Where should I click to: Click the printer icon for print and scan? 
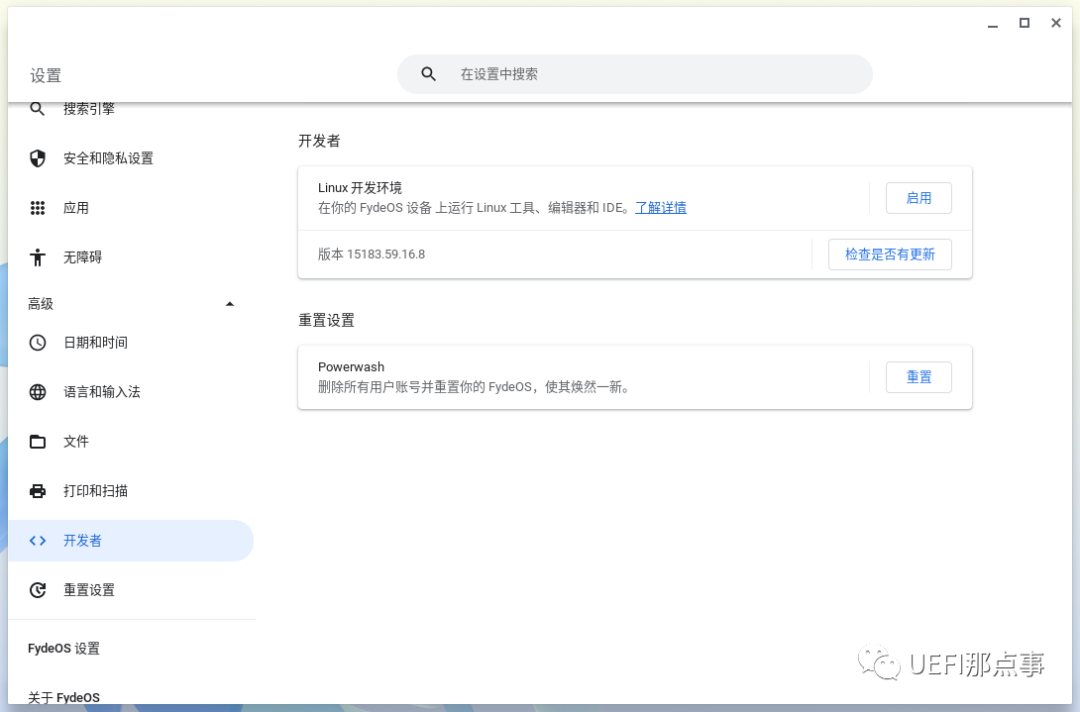point(38,491)
